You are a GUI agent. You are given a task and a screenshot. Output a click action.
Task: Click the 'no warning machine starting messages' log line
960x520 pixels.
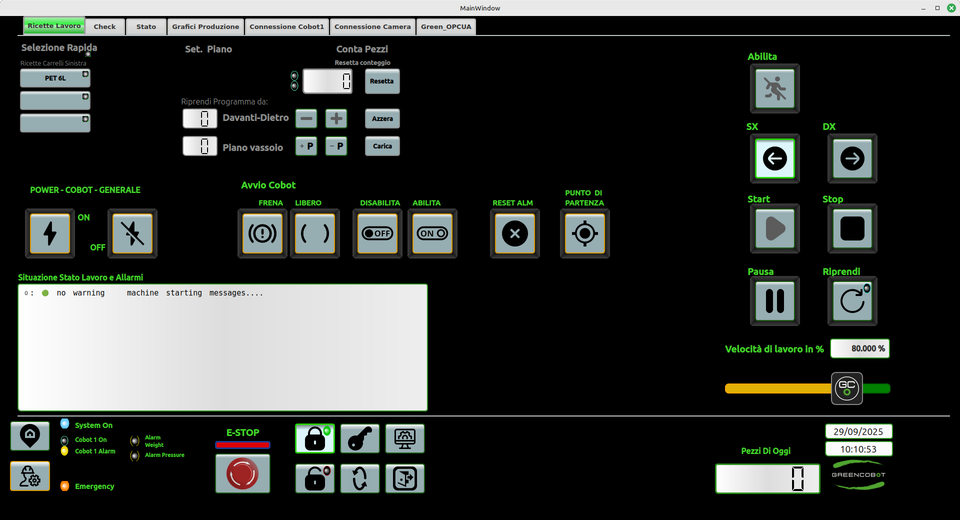point(144,293)
